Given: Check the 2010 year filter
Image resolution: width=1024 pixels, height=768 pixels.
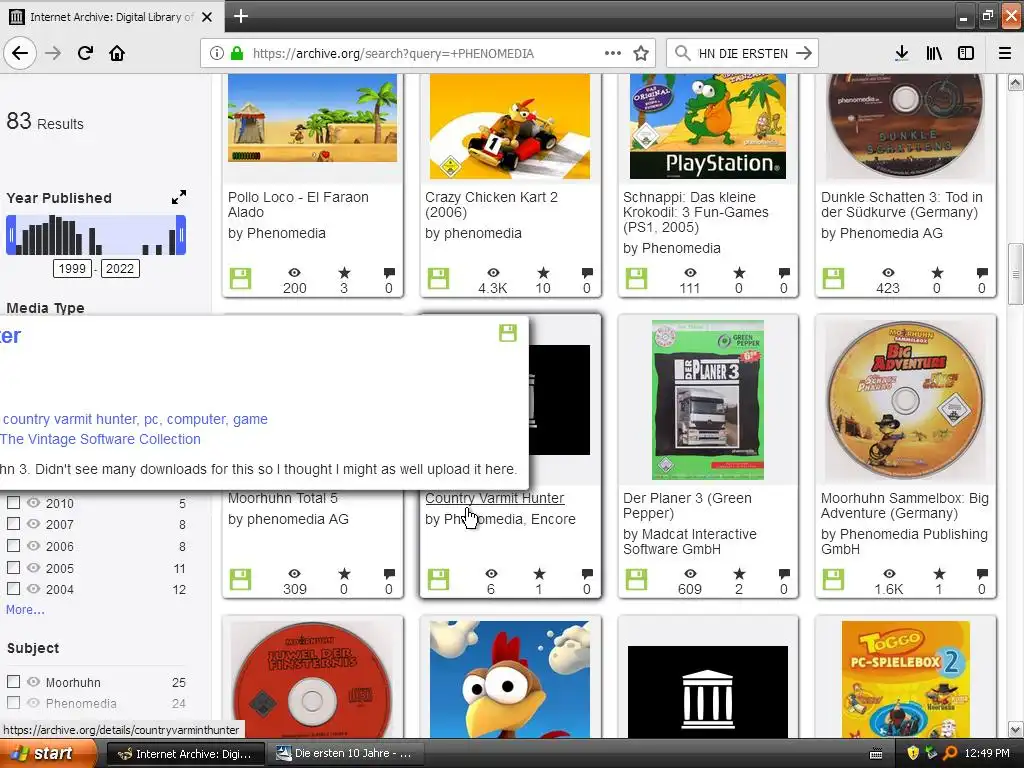Looking at the screenshot, I should coord(13,503).
